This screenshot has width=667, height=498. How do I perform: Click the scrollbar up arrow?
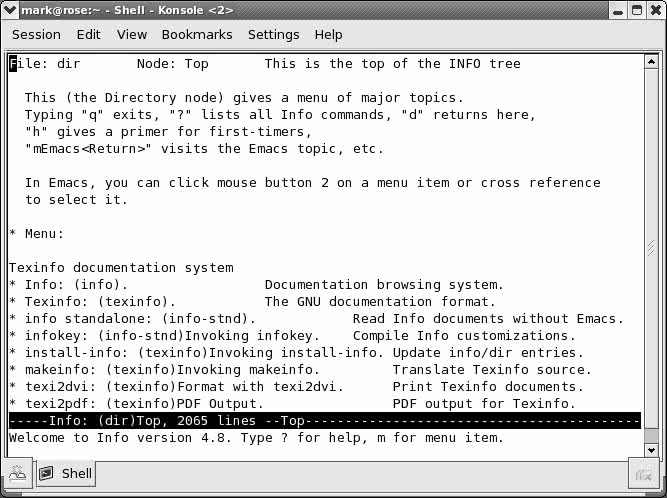click(651, 62)
